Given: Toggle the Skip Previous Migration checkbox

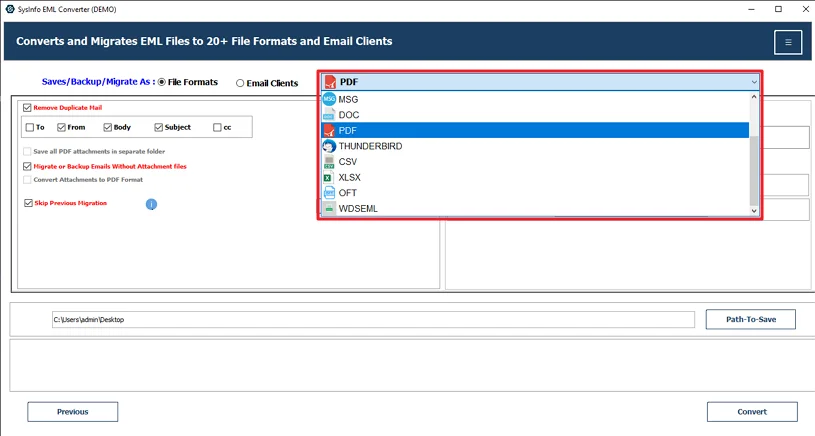Looking at the screenshot, I should pyautogui.click(x=28, y=203).
